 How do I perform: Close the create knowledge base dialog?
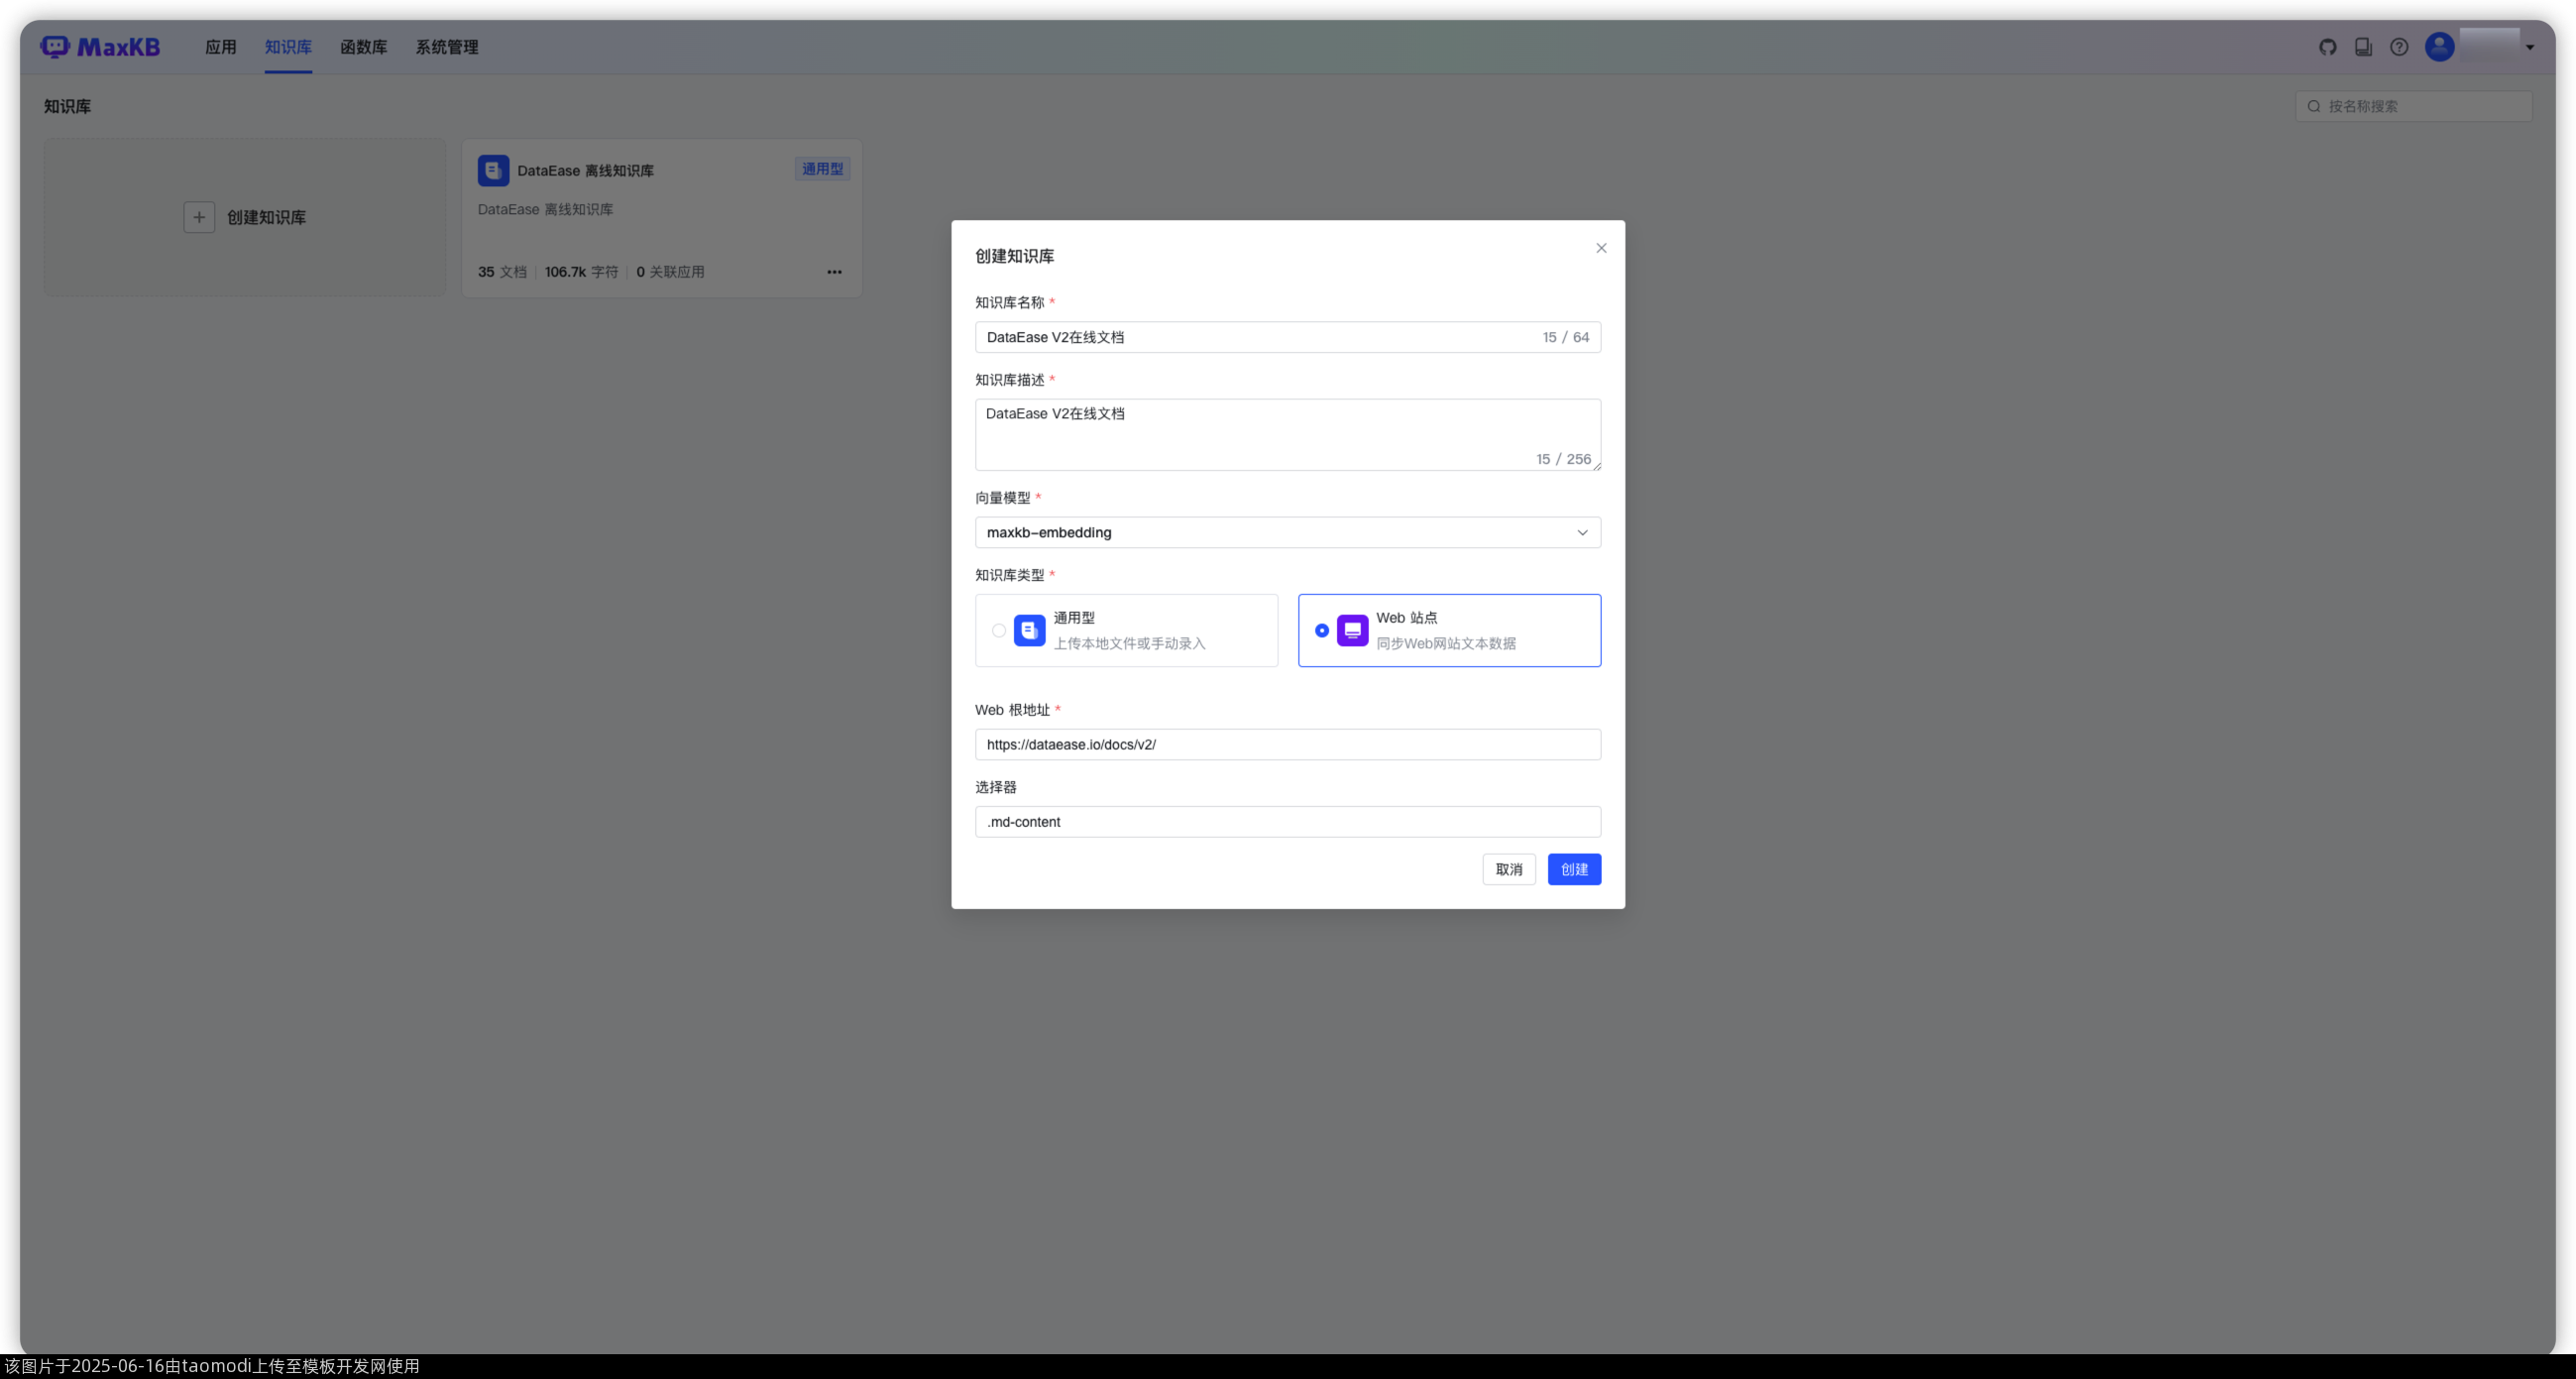(1601, 248)
